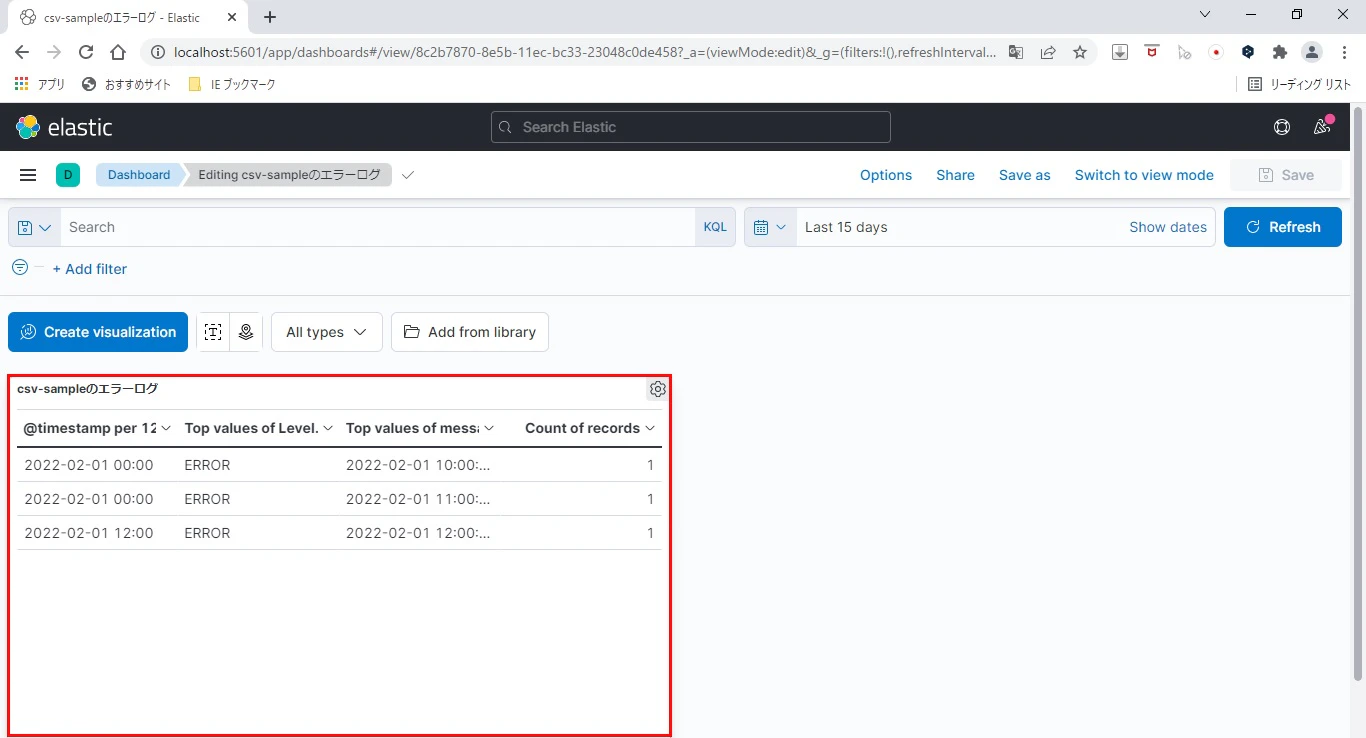Go back in browser history

coord(22,52)
